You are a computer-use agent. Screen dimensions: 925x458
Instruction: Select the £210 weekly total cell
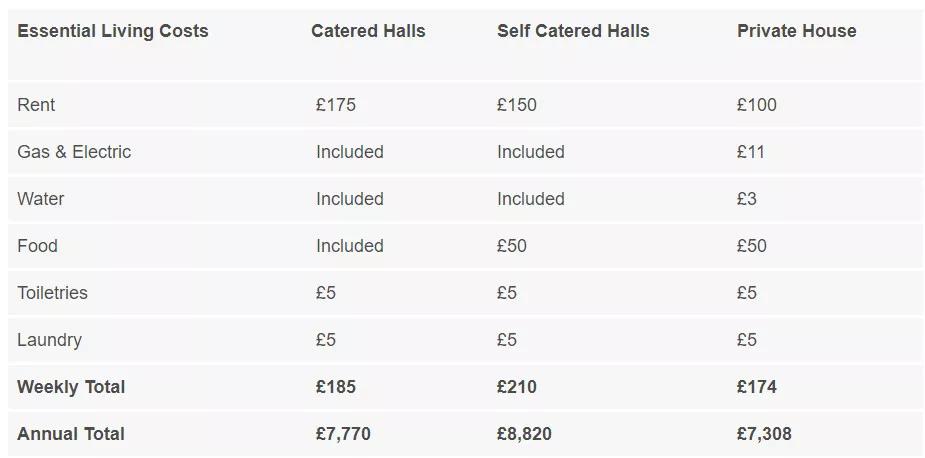(517, 387)
